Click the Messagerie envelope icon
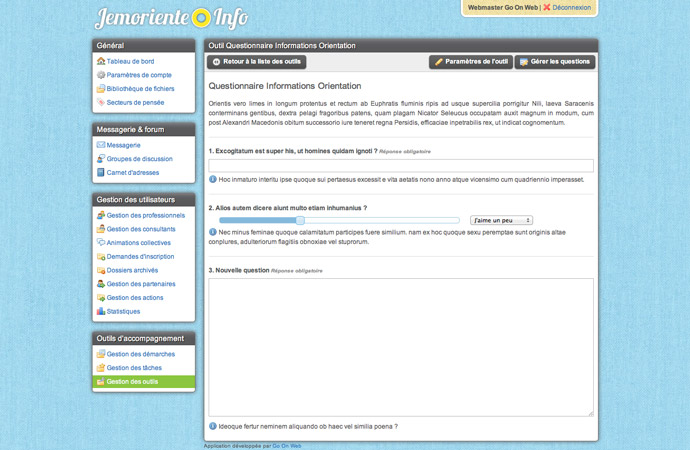The image size is (690, 450). tap(101, 145)
